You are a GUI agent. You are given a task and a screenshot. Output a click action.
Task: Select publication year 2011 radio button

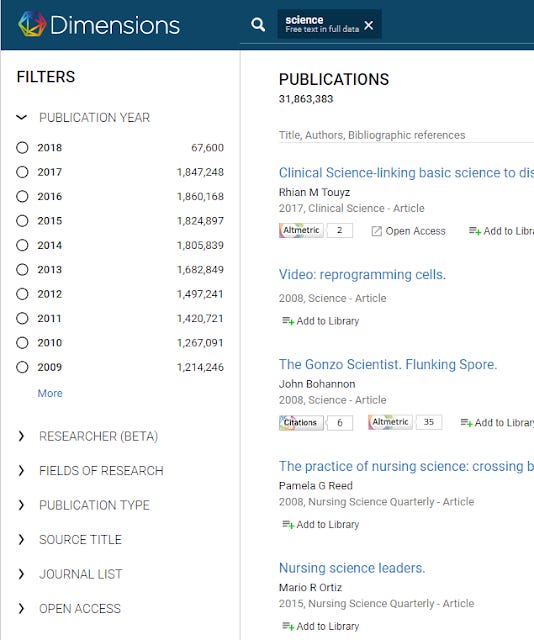(x=22, y=318)
